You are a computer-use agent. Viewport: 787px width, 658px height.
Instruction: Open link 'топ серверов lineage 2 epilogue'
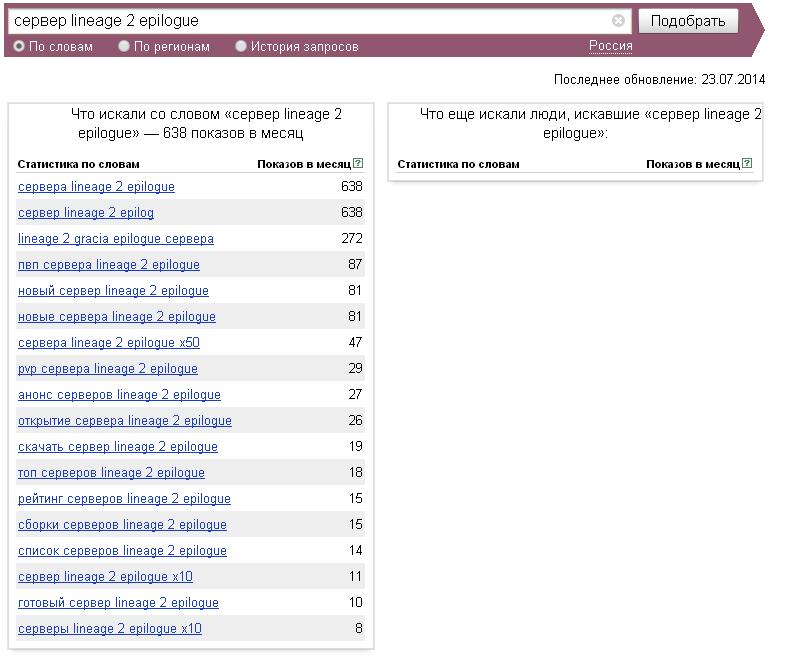coord(111,473)
